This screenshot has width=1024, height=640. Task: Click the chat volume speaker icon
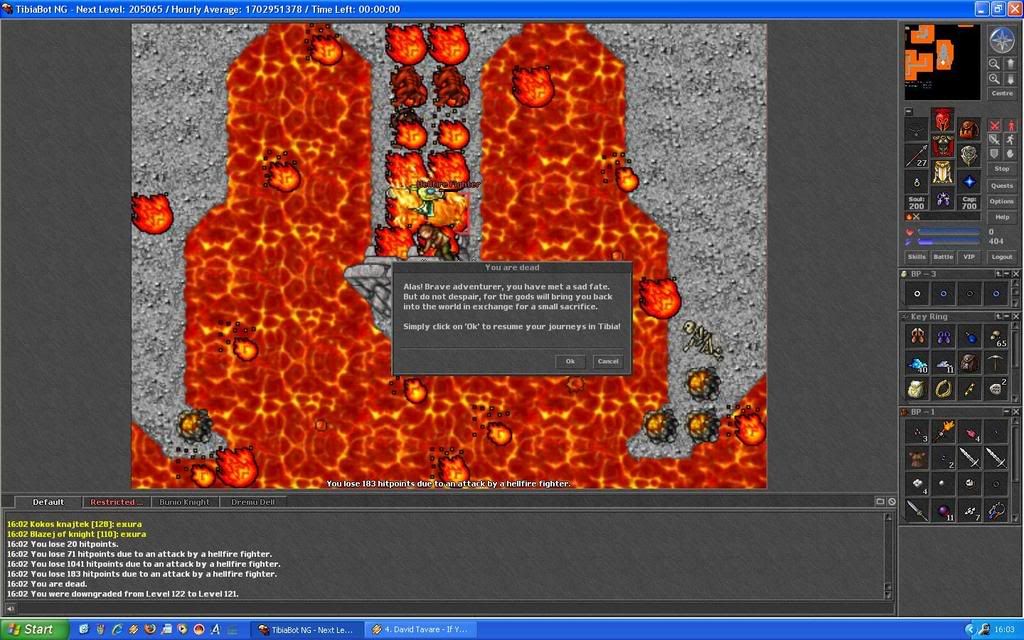[10, 609]
